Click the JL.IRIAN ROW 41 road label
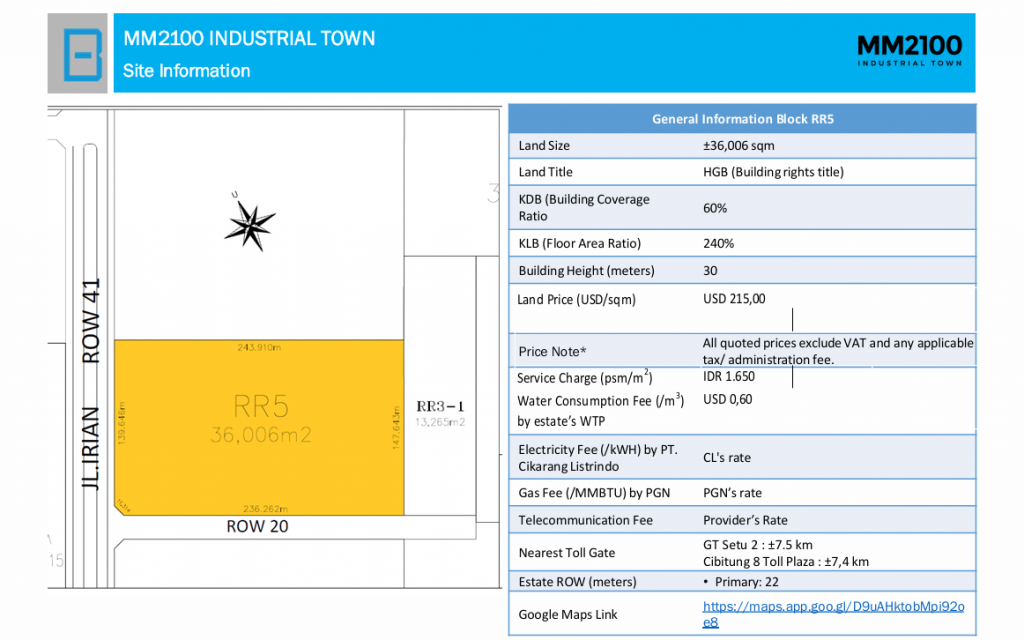 91,384
